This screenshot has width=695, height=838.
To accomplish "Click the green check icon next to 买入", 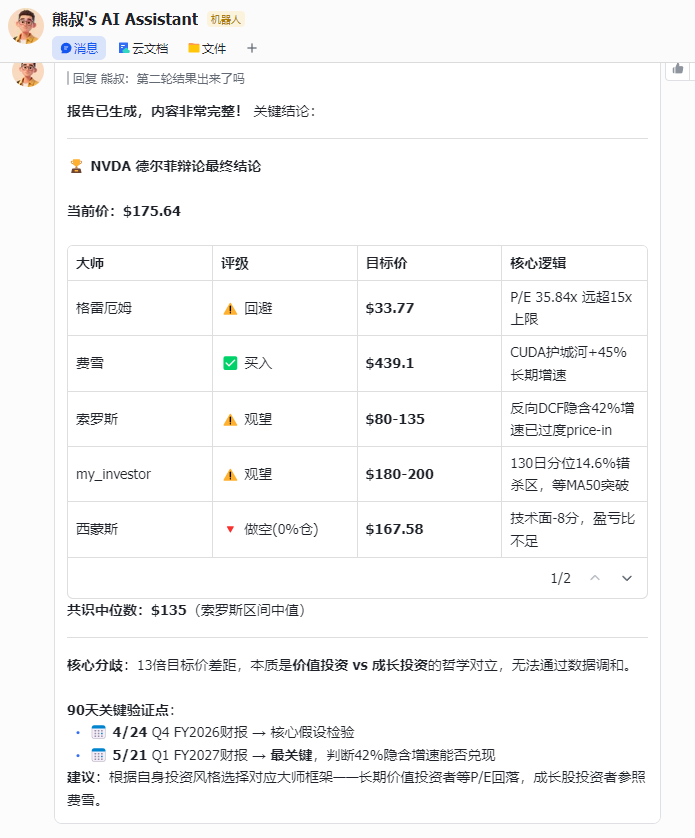I will coord(230,363).
